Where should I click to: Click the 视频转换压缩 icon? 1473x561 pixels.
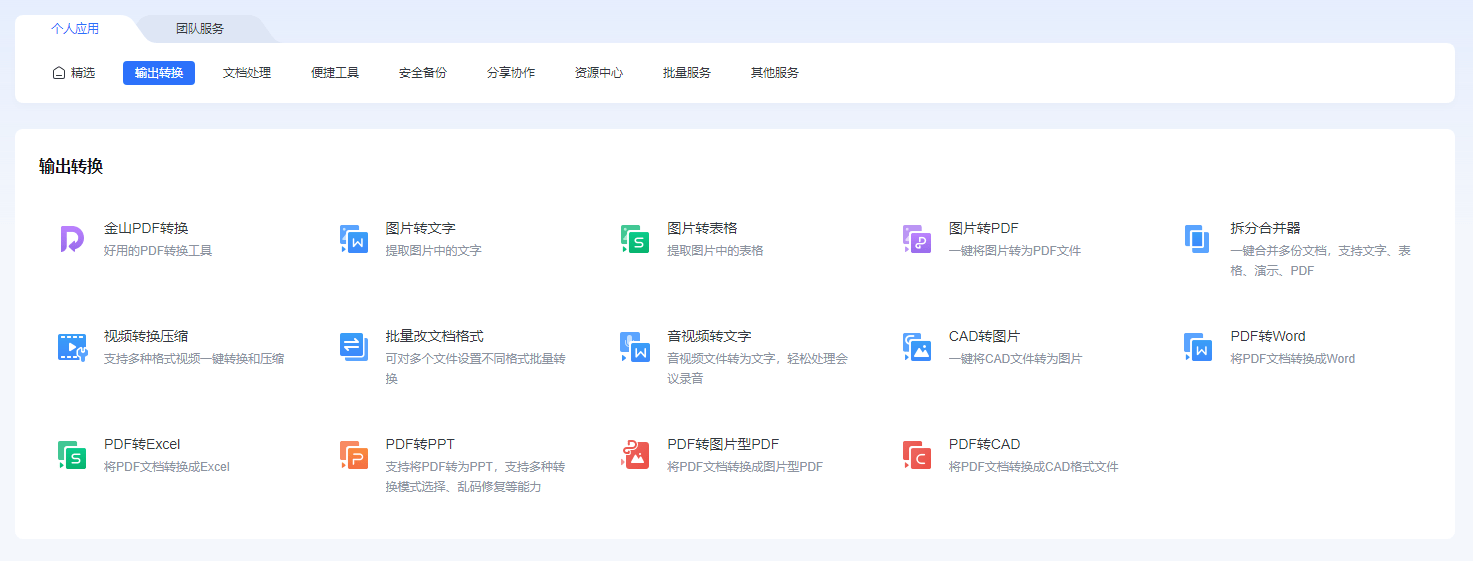pyautogui.click(x=72, y=347)
